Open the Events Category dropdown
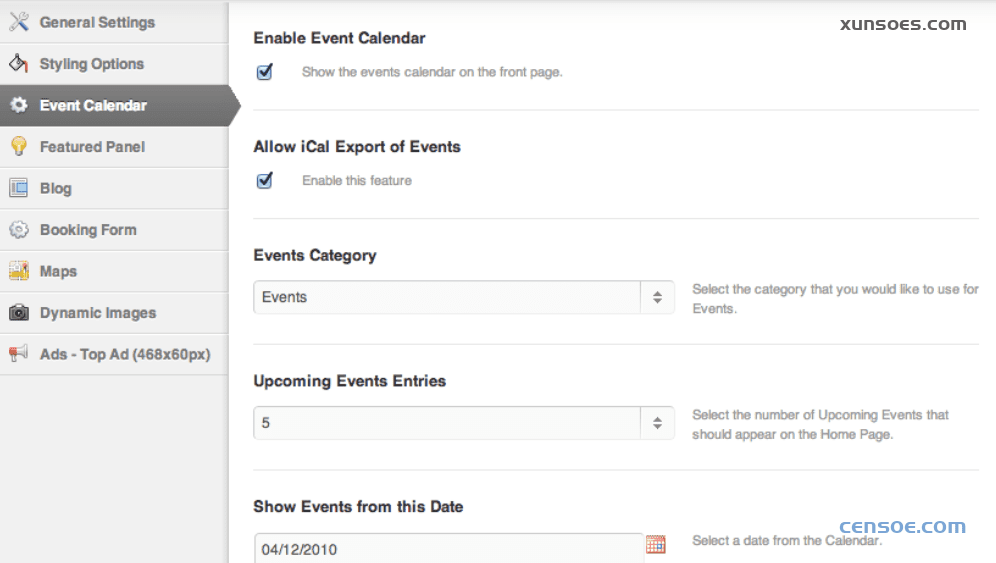Screen dimensions: 996x563 click(464, 297)
